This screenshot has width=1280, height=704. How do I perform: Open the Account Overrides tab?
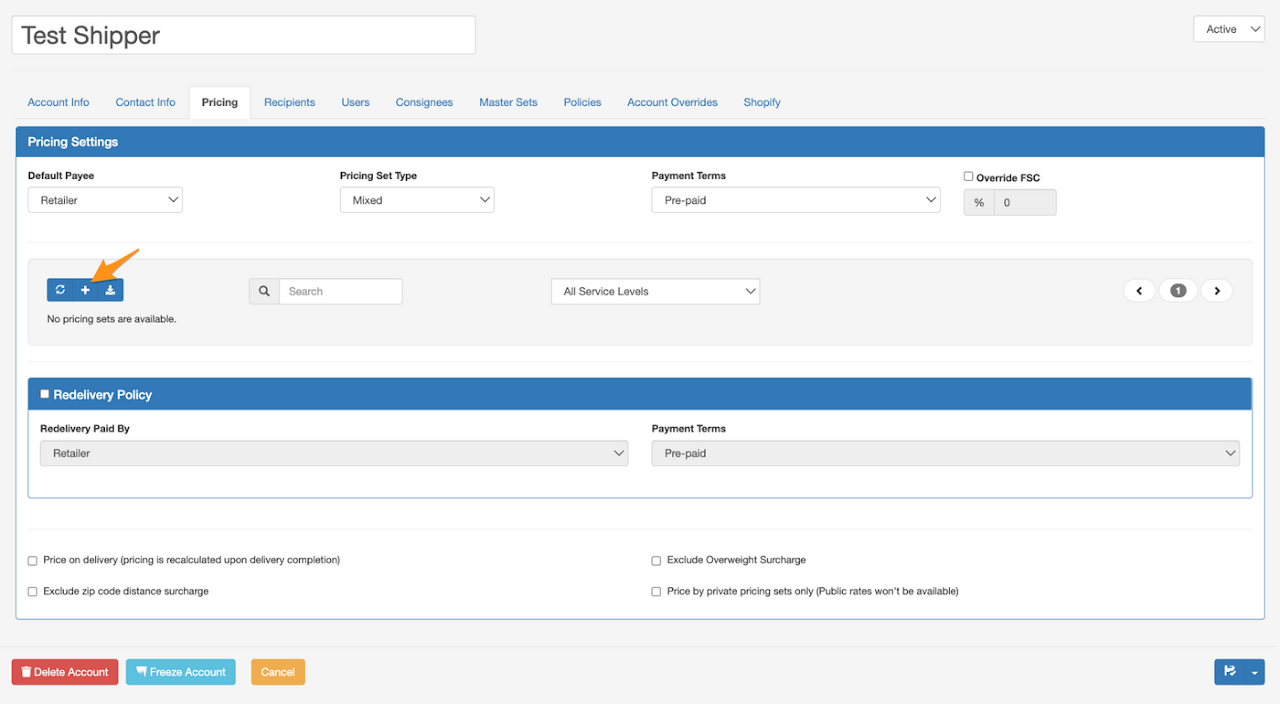click(672, 102)
